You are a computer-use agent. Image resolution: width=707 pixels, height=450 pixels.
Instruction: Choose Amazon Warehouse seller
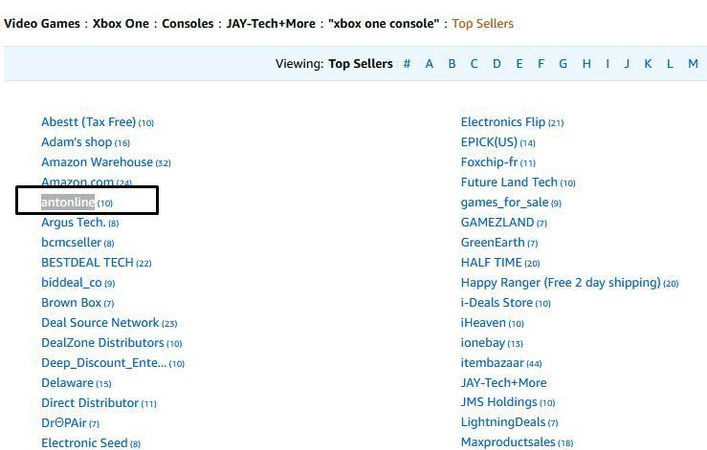pyautogui.click(x=97, y=162)
